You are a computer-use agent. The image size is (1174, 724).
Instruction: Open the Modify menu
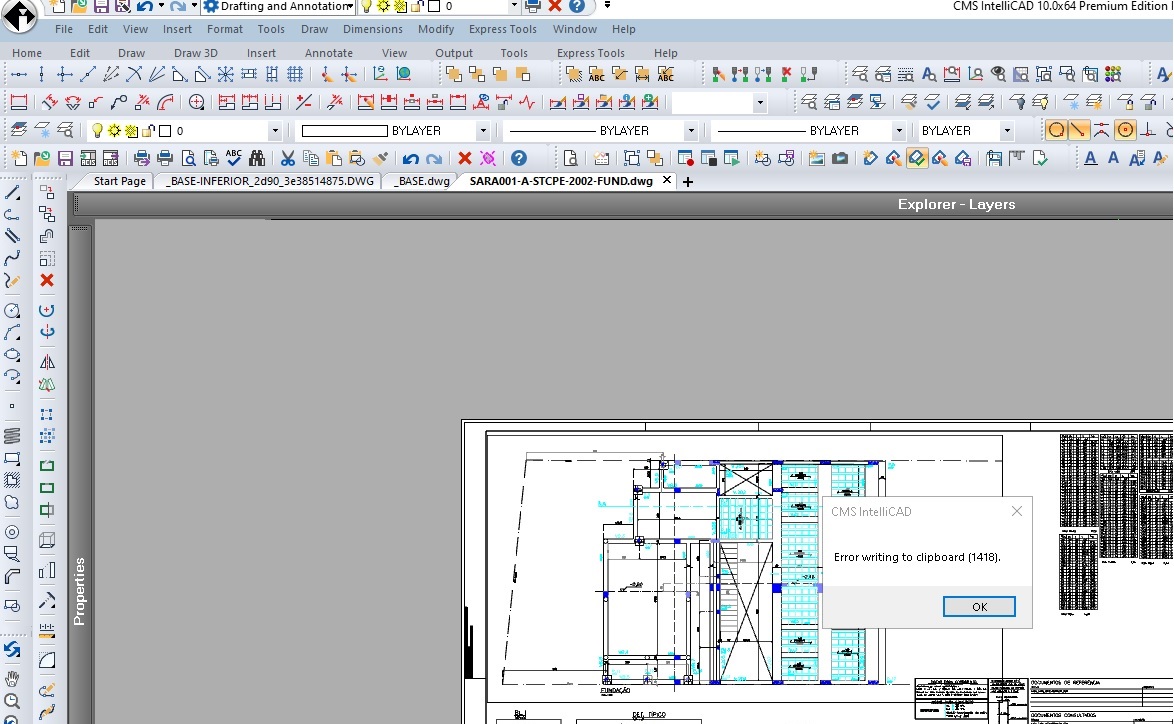point(436,29)
